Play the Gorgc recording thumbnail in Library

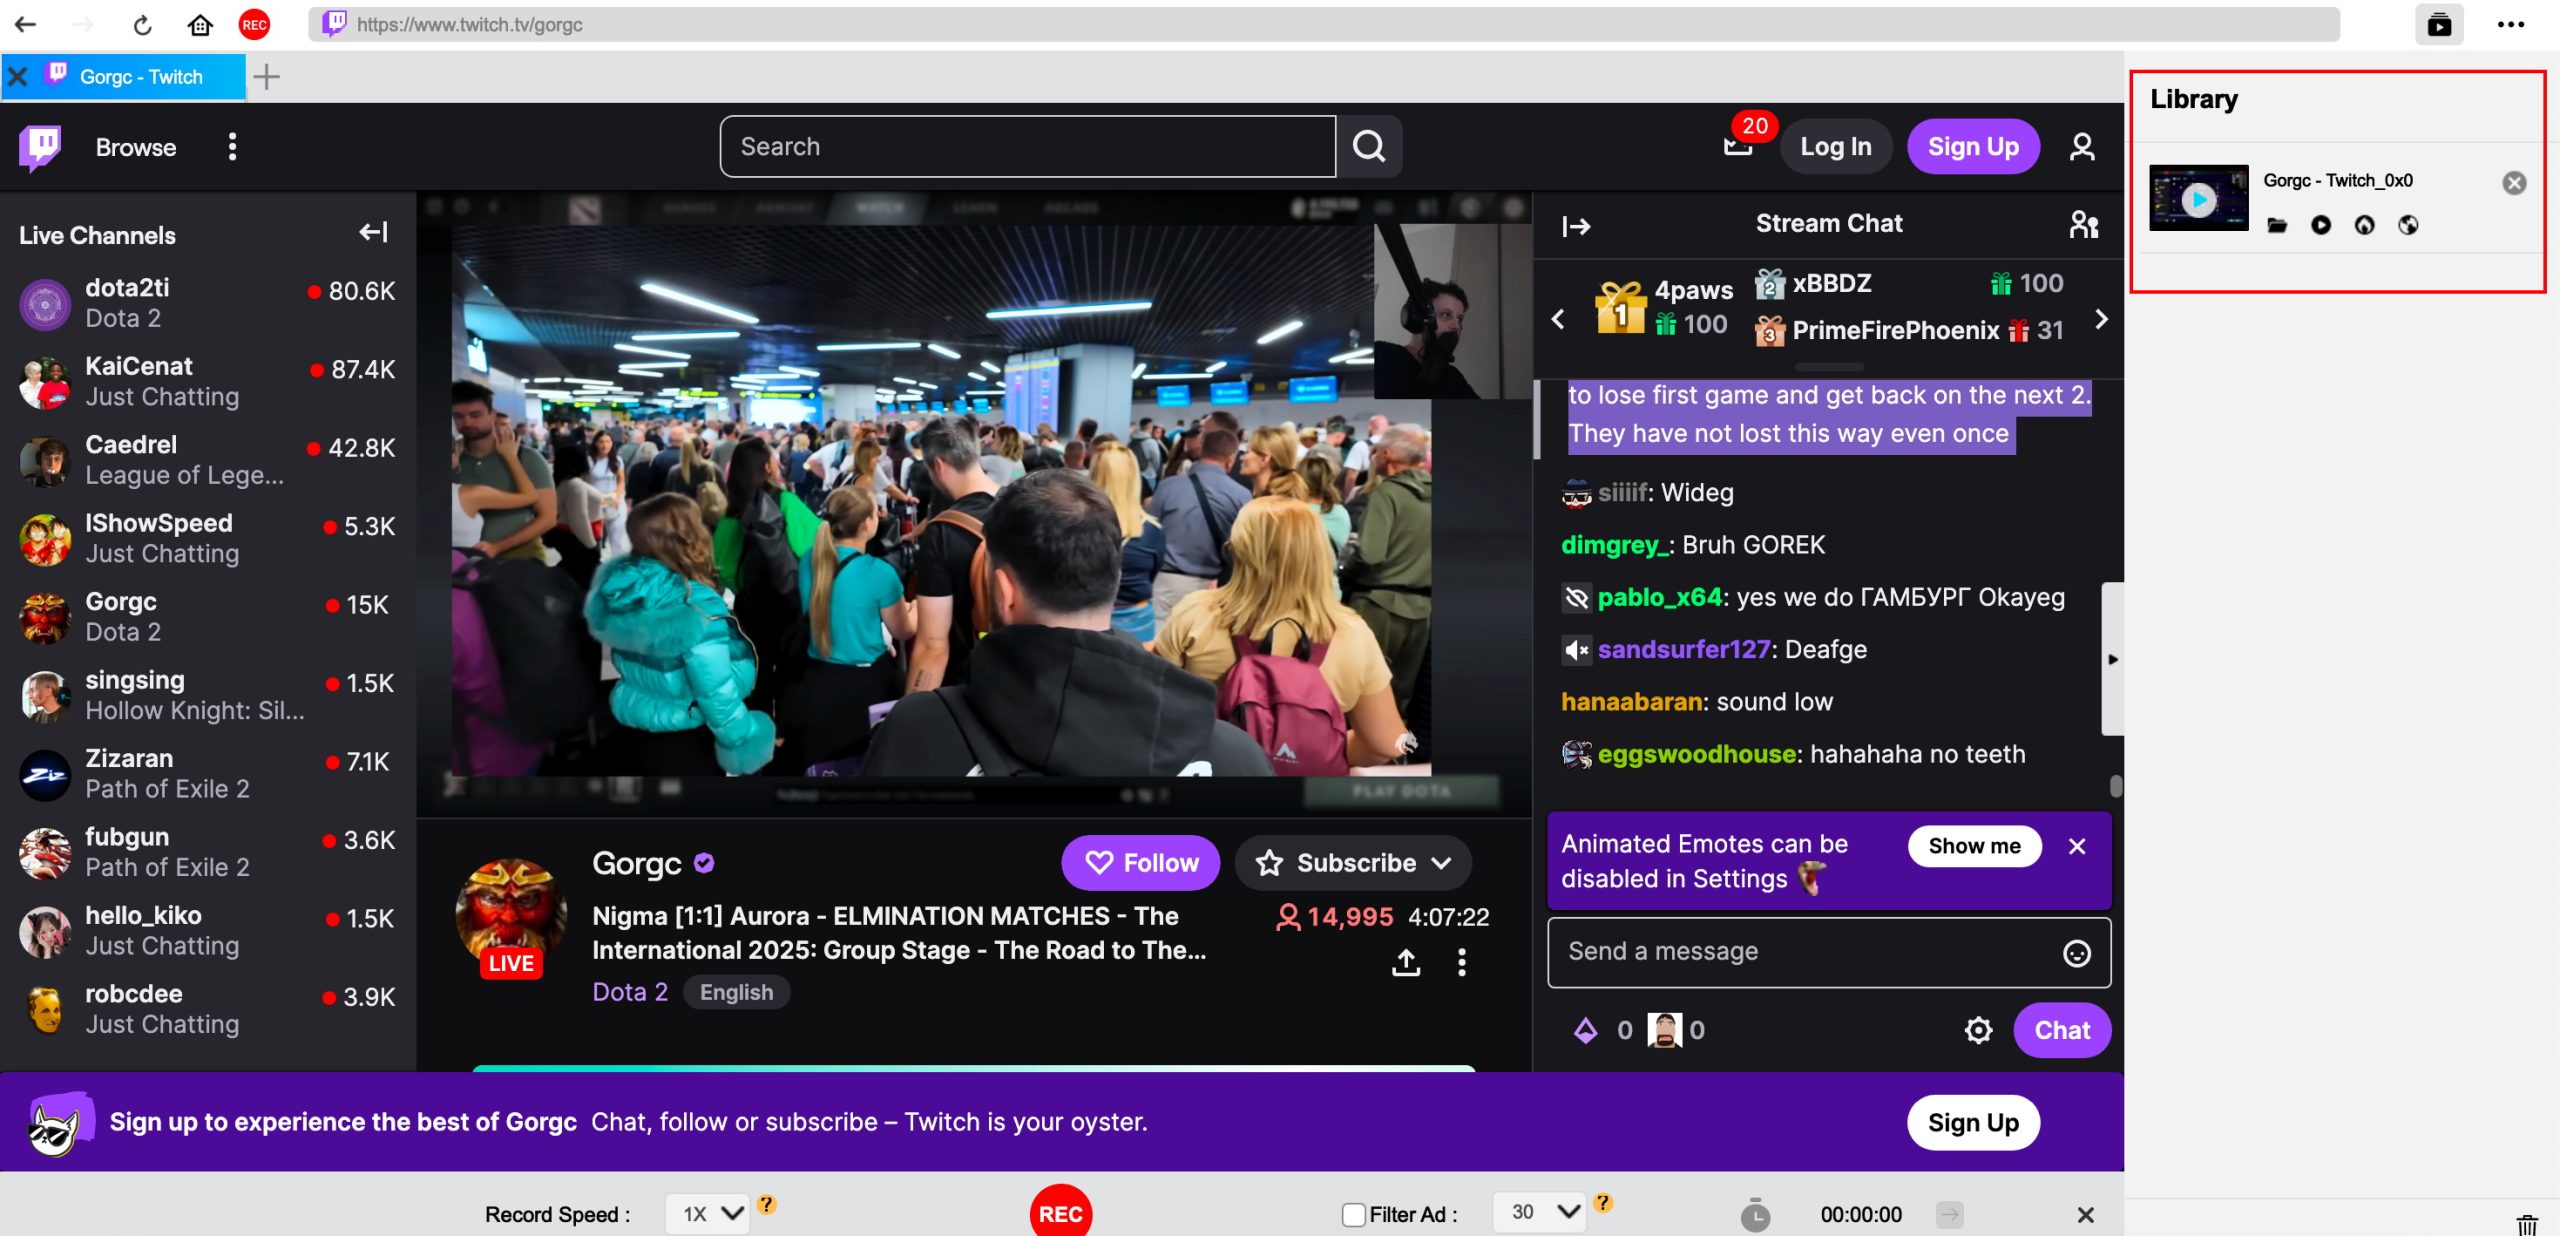pos(2199,199)
